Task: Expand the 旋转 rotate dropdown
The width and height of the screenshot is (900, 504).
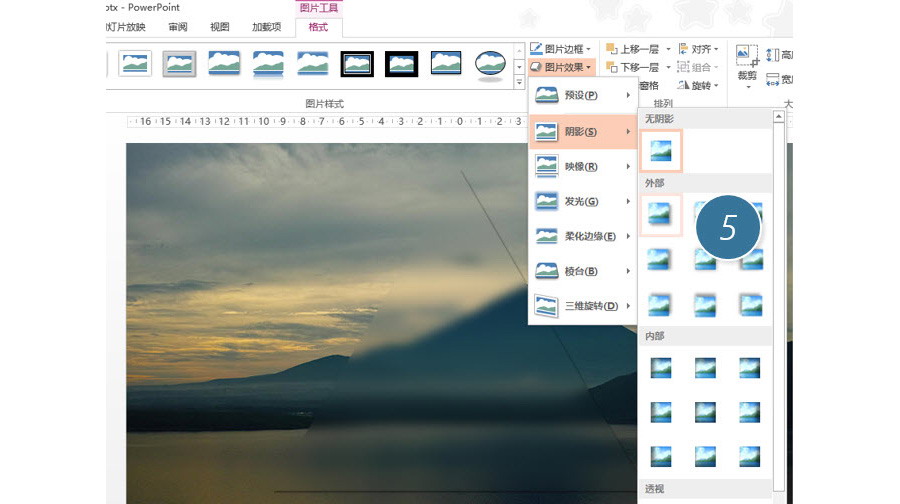Action: (699, 86)
